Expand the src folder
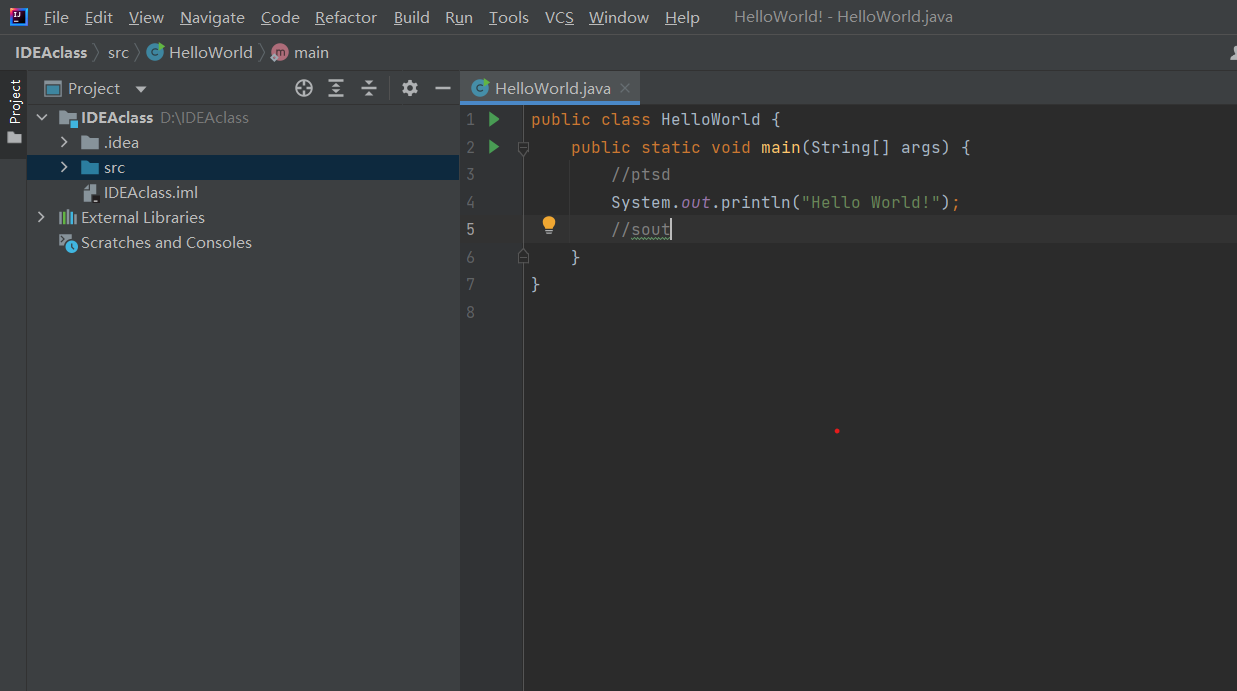Screen dimensions: 1237x691 (x=64, y=167)
